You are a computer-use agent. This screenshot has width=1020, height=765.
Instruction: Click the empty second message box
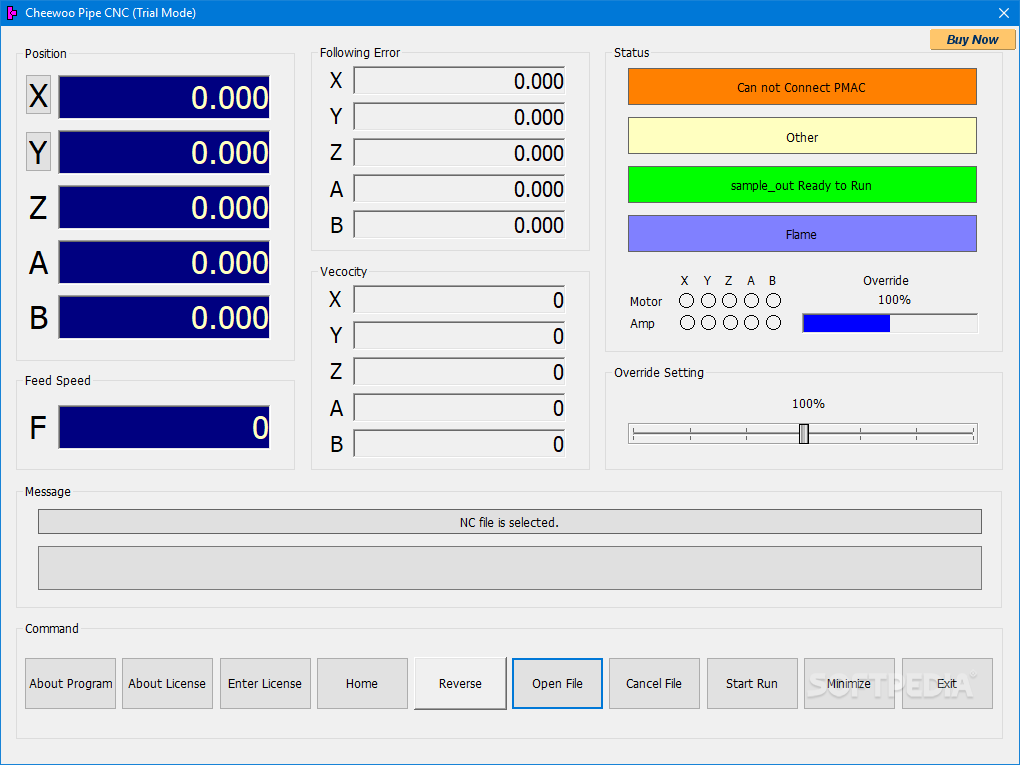point(510,568)
